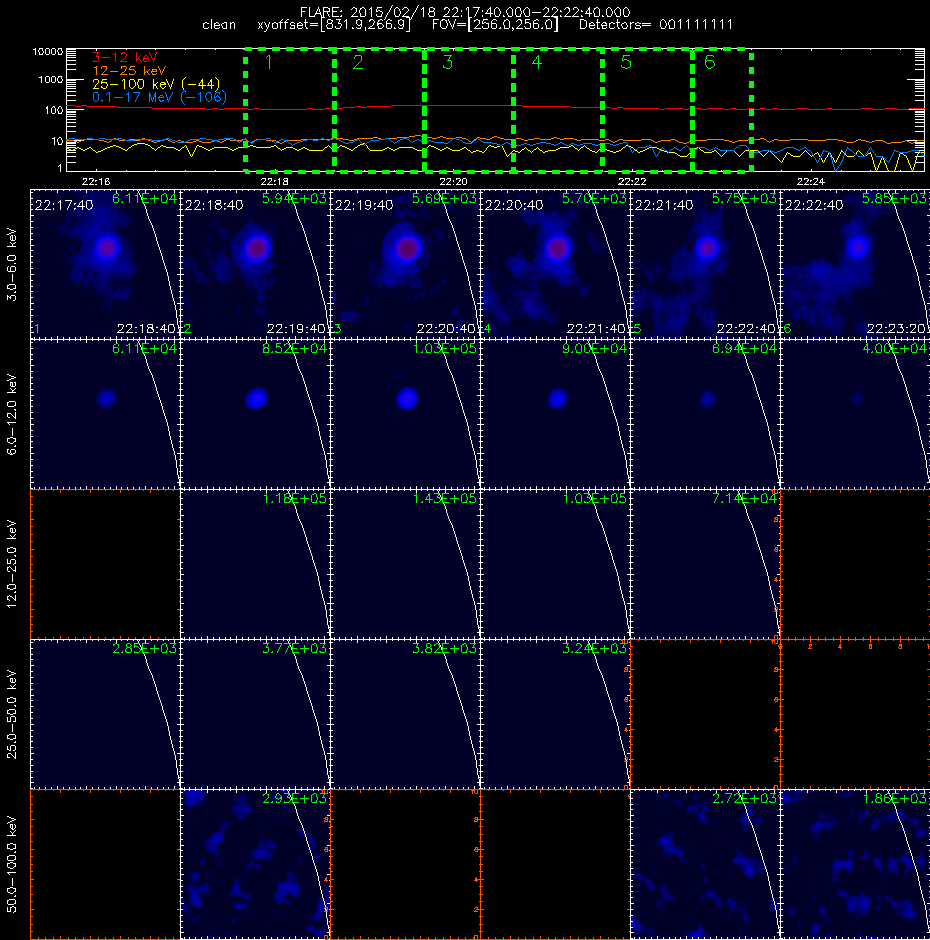930x940 pixels.
Task: Click the 10000 y-axis tick label
Action: 47,52
